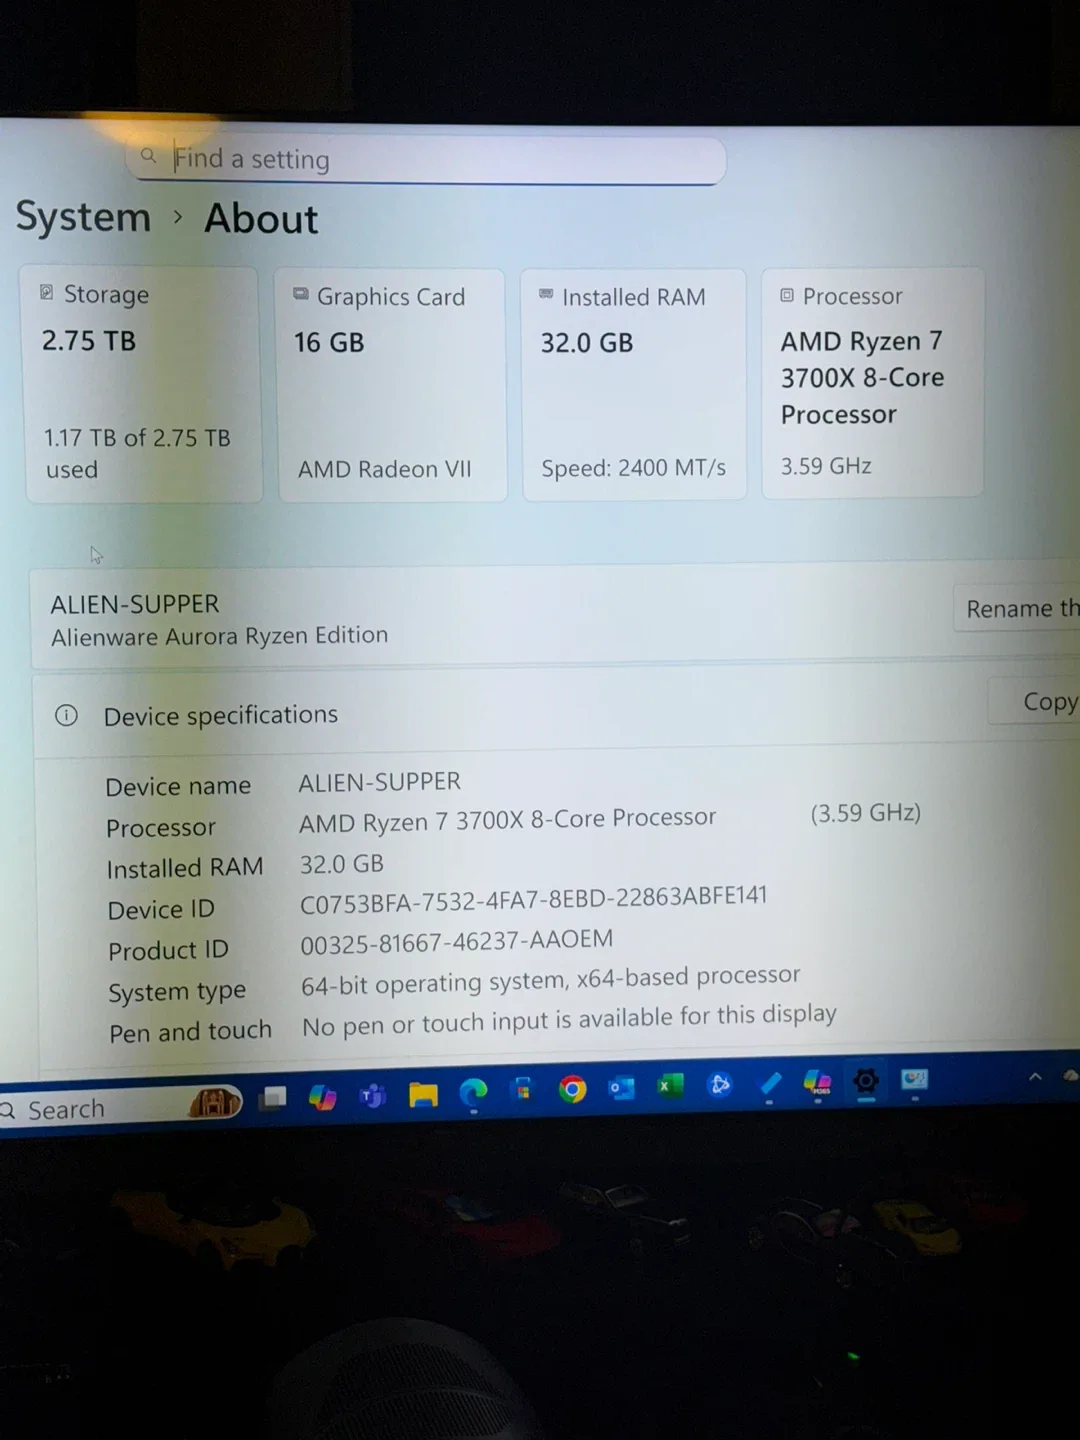The width and height of the screenshot is (1080, 1440).
Task: Click the Find a setting search box
Action: coord(425,159)
